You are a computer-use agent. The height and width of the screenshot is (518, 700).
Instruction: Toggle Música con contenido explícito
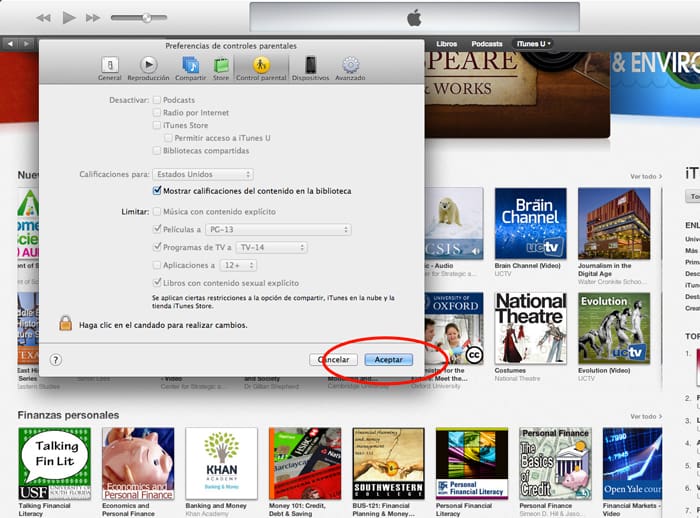(x=157, y=211)
